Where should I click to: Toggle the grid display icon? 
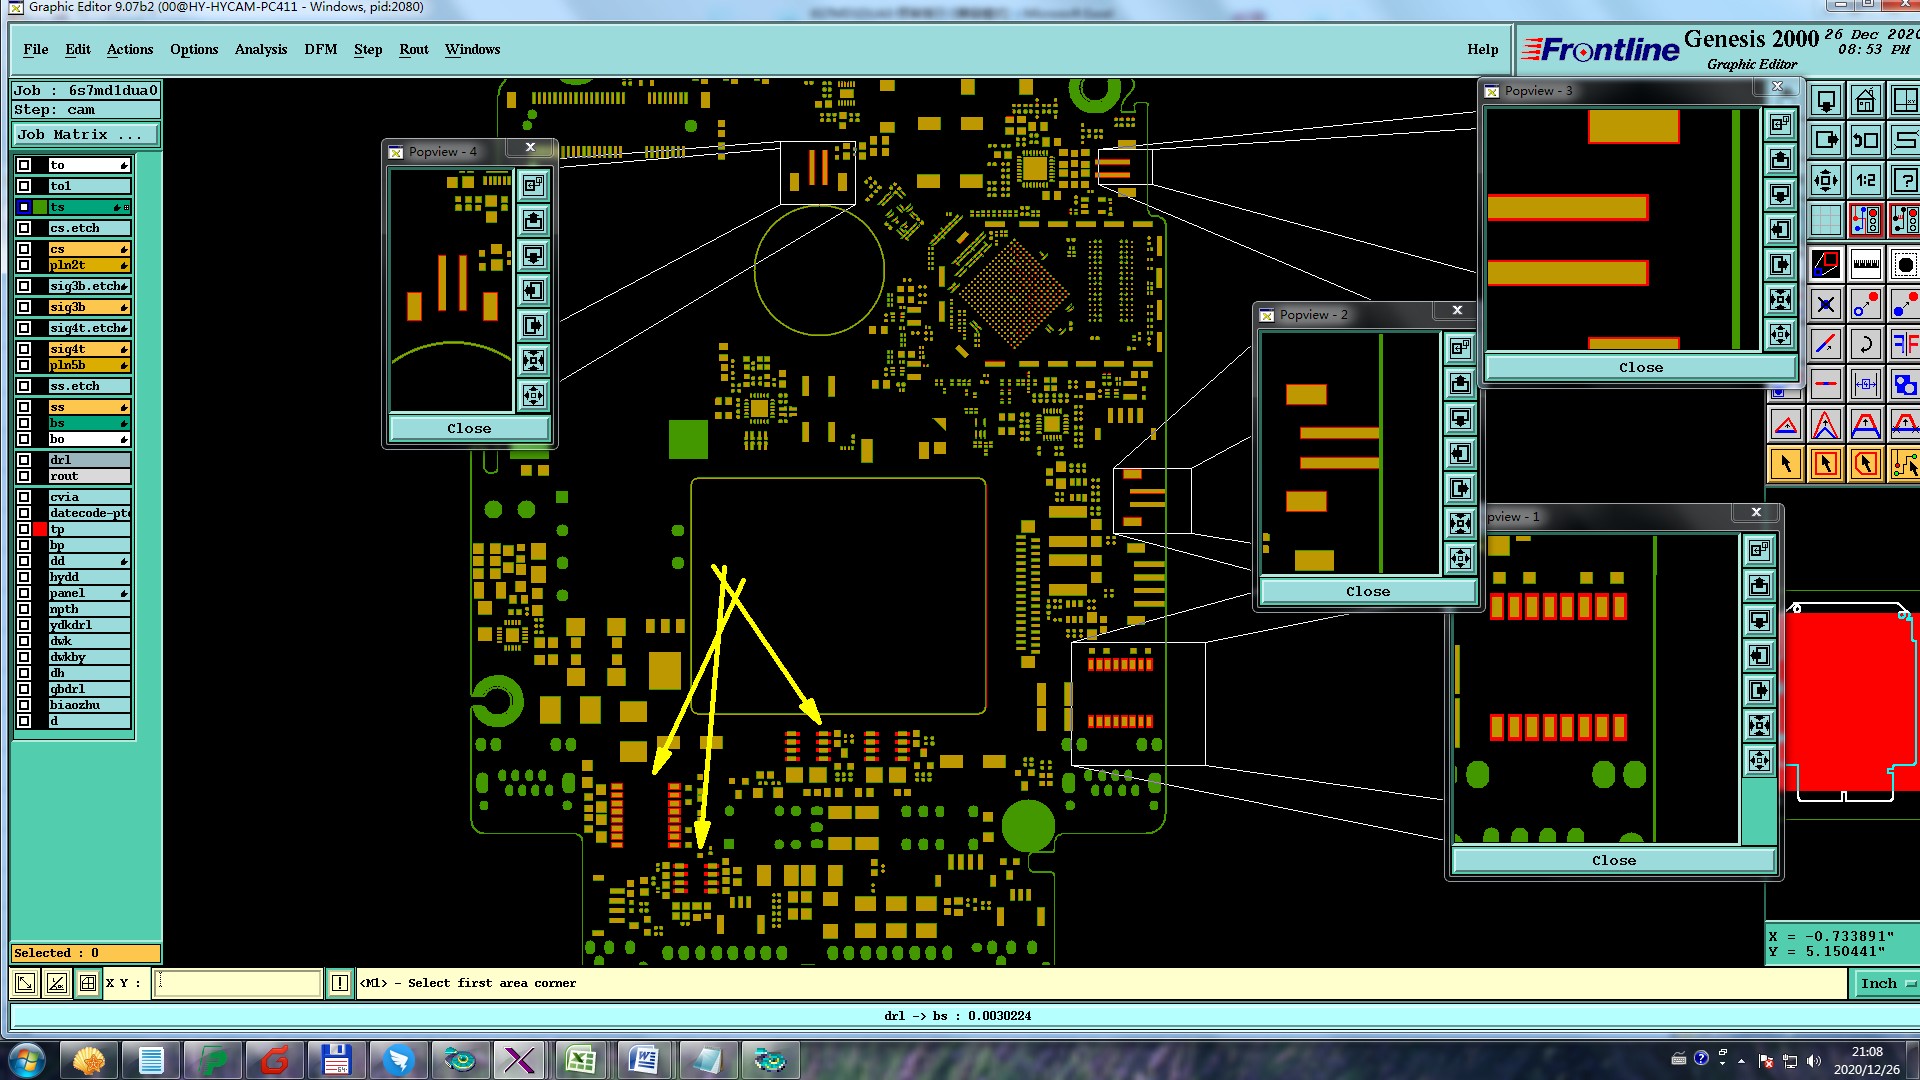coord(1826,220)
